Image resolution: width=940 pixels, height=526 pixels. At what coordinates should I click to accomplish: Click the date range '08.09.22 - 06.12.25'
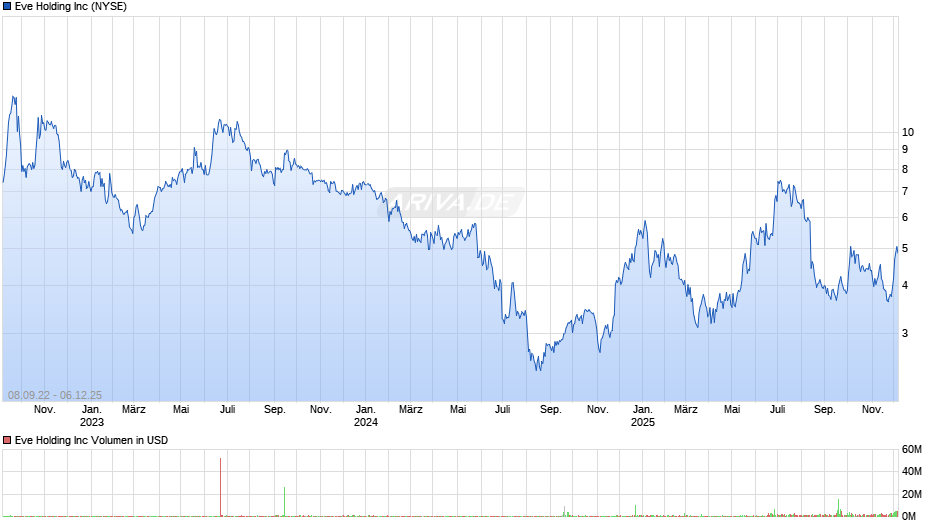tap(55, 395)
